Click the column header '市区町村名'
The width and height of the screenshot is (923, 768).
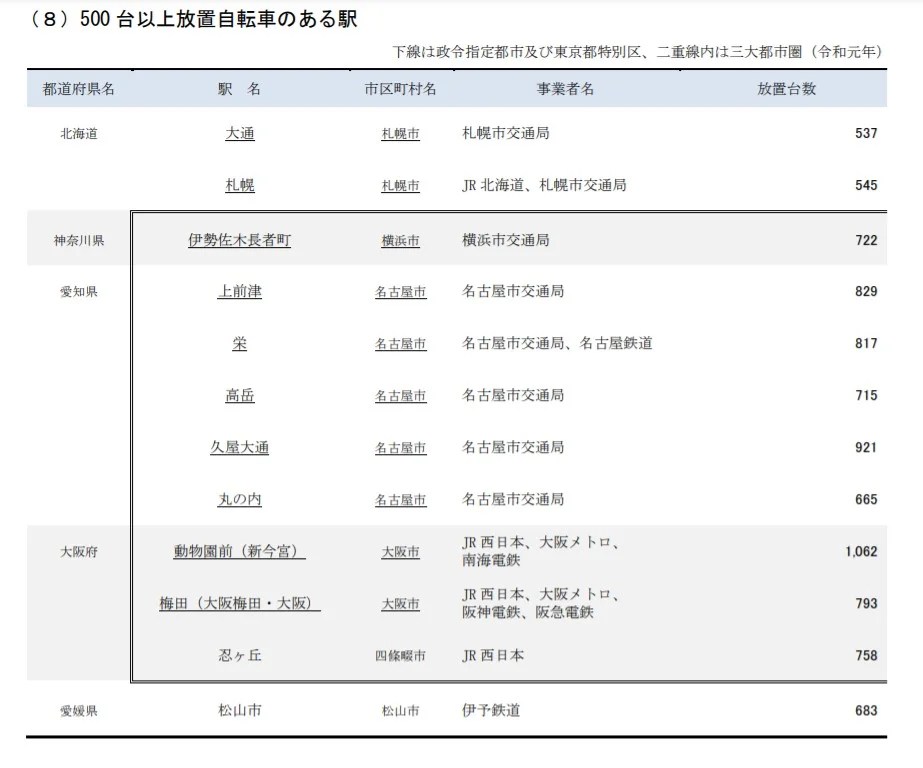click(400, 89)
